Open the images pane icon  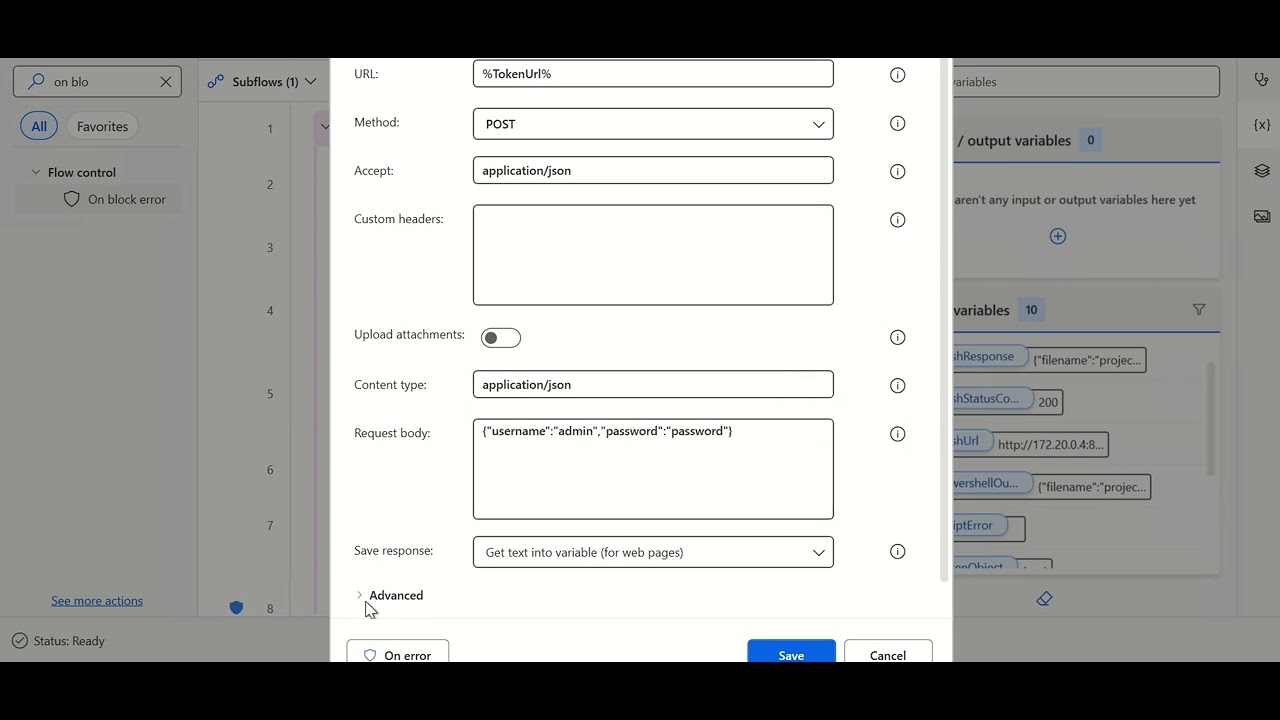[x=1262, y=216]
